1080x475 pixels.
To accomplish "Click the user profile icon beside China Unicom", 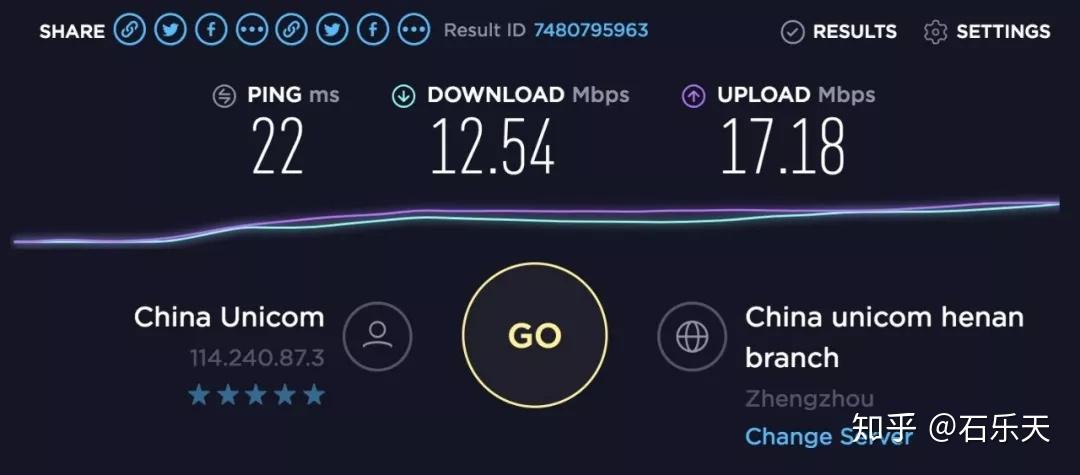I will coord(377,337).
